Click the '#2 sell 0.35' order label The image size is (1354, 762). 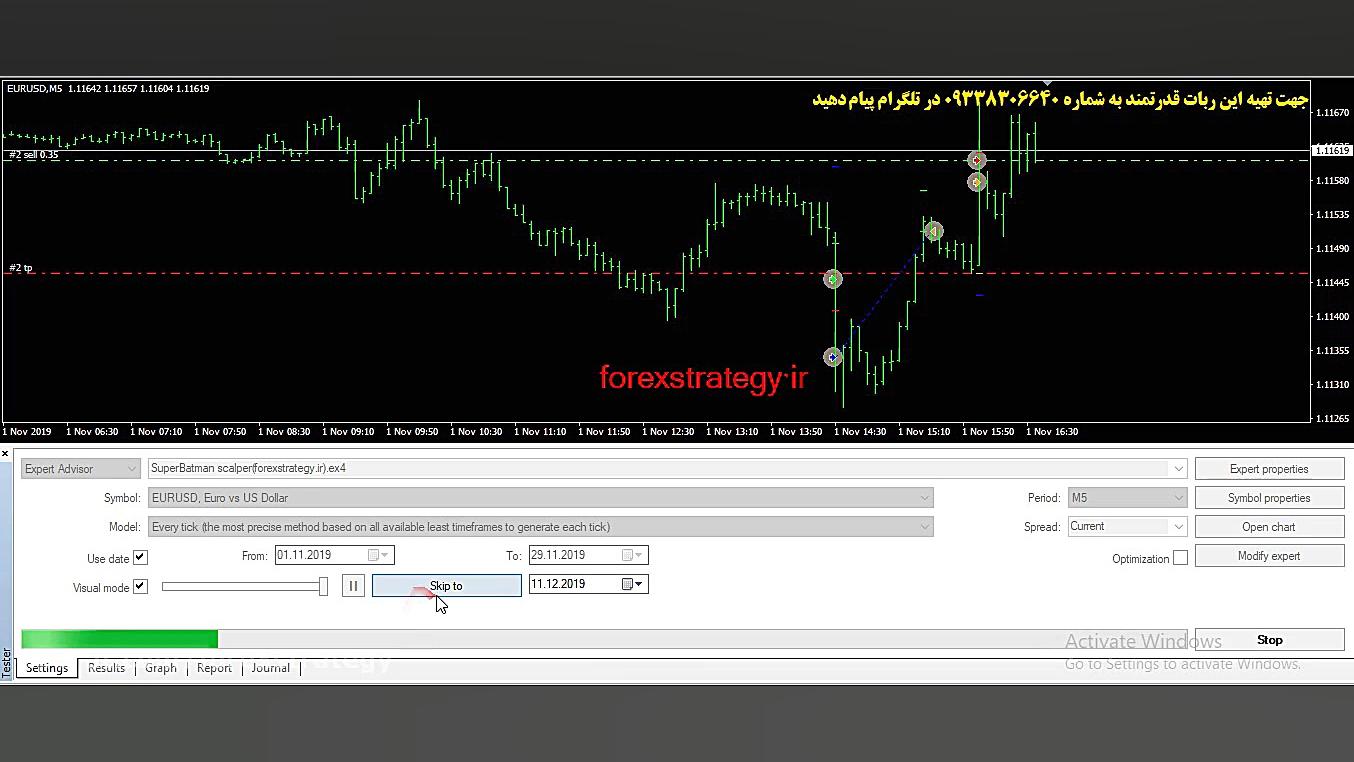[34, 155]
